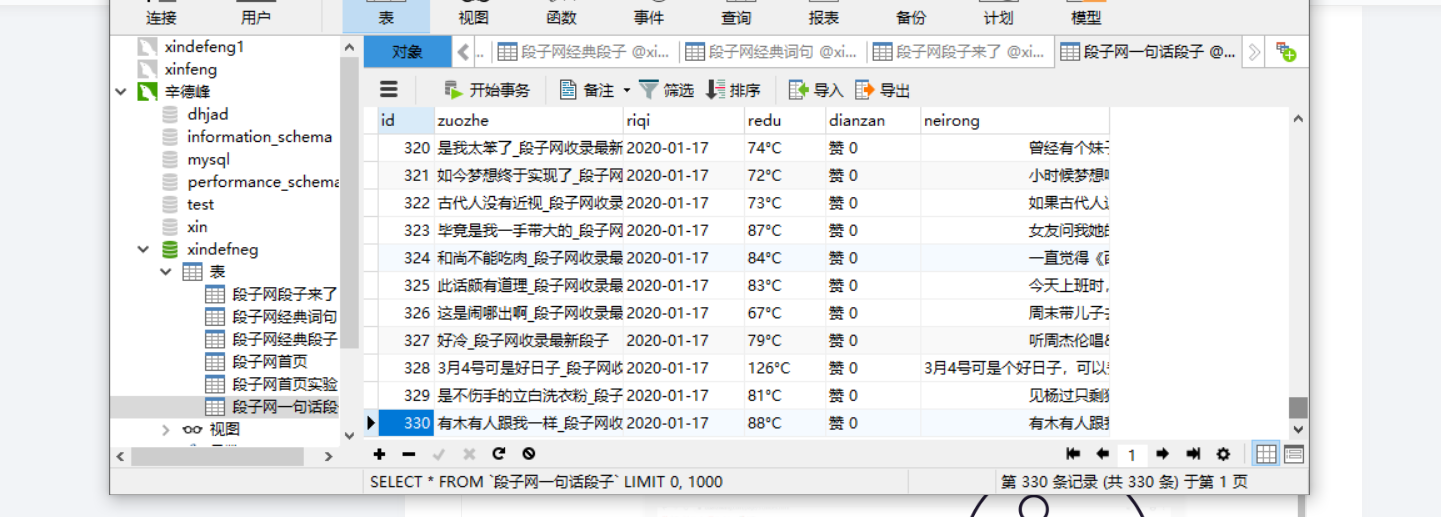Viewport: 1441px width, 517px height.
Task: Select table 段子网首页 in tree
Action: pyautogui.click(x=269, y=361)
